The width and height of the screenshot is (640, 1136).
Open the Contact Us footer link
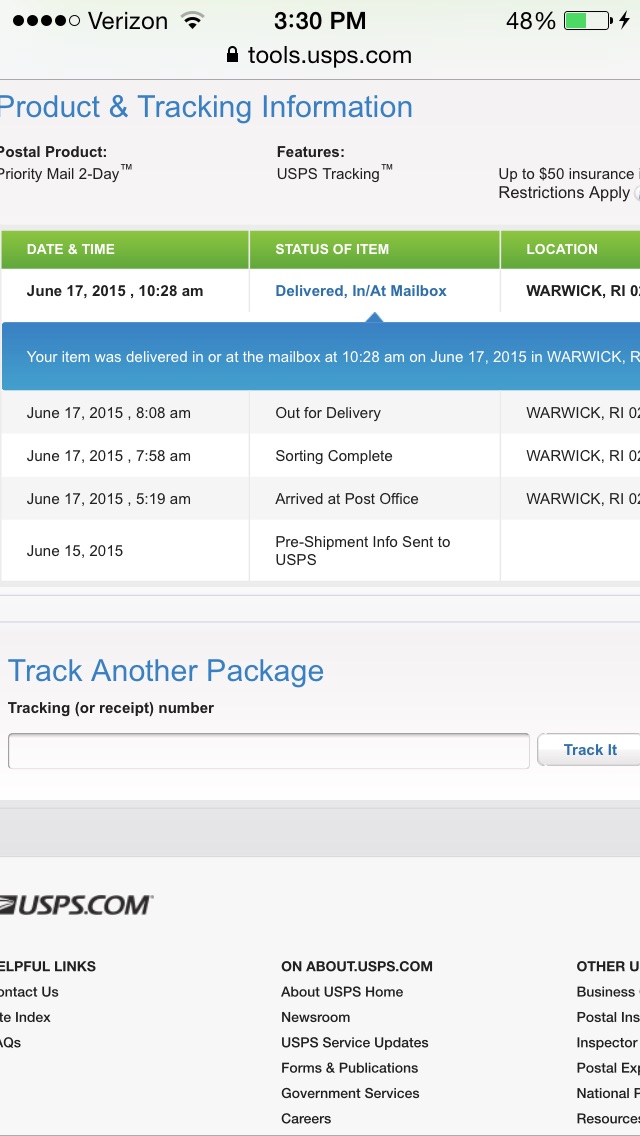tap(29, 992)
